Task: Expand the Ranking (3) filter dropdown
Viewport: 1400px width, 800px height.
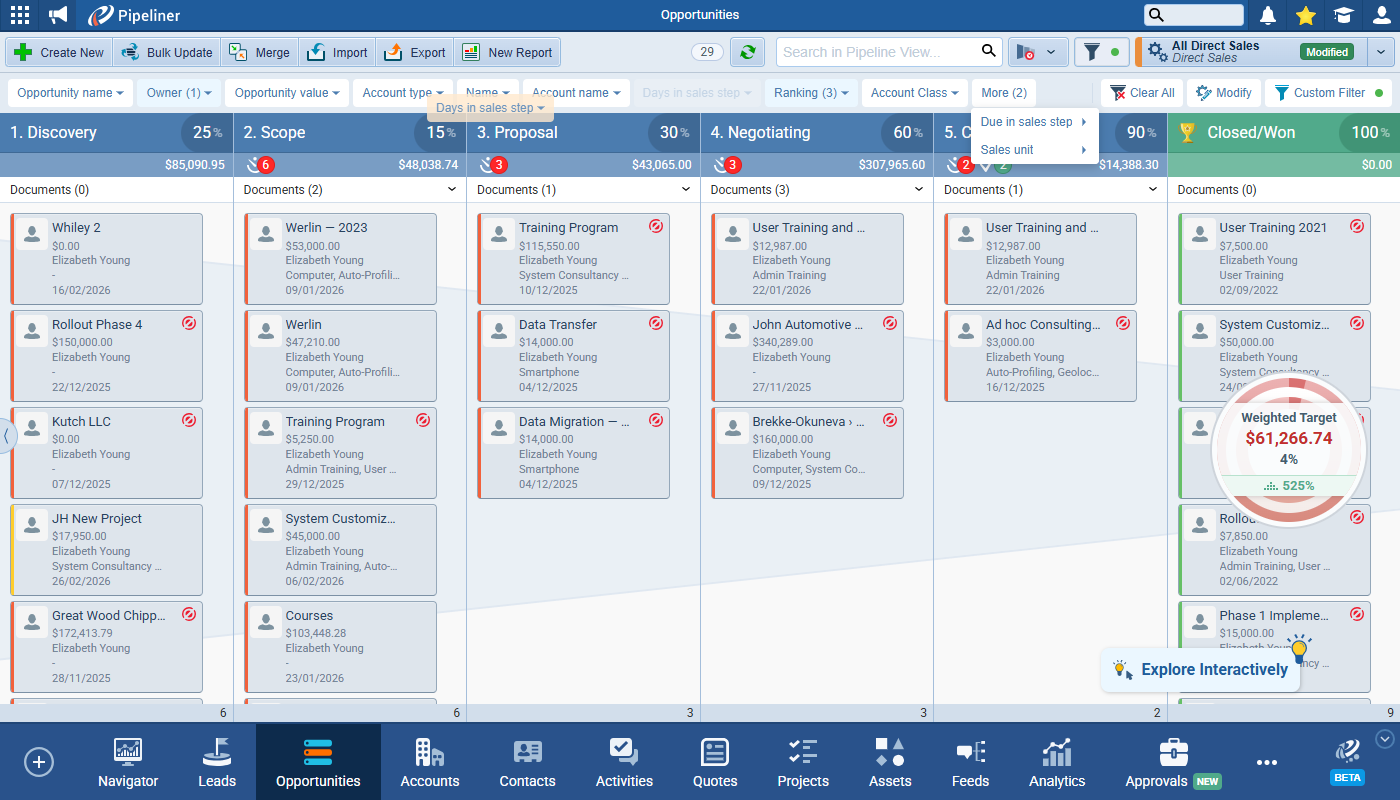Action: 811,93
